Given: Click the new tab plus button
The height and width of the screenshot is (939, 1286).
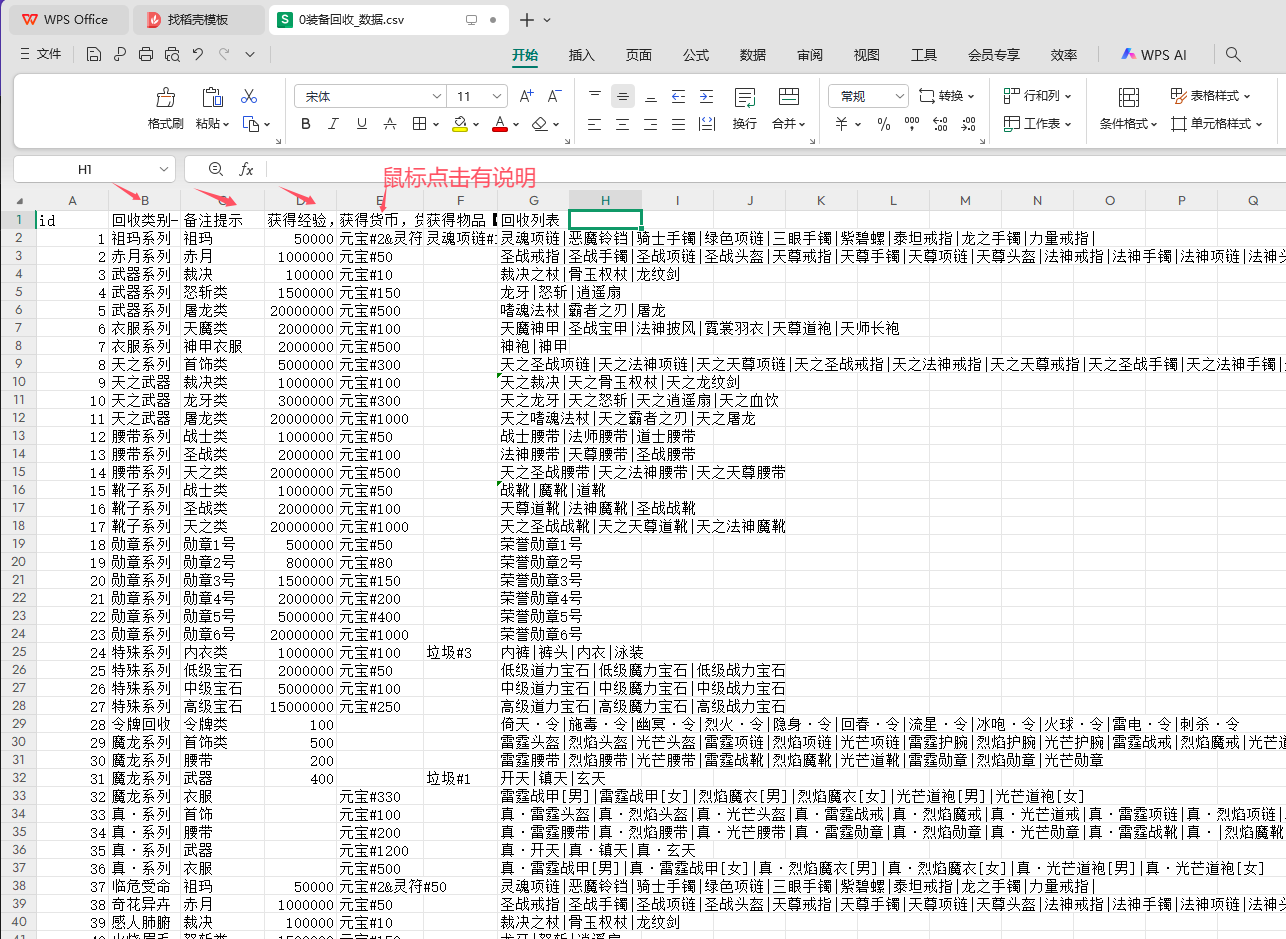Looking at the screenshot, I should click(x=527, y=19).
